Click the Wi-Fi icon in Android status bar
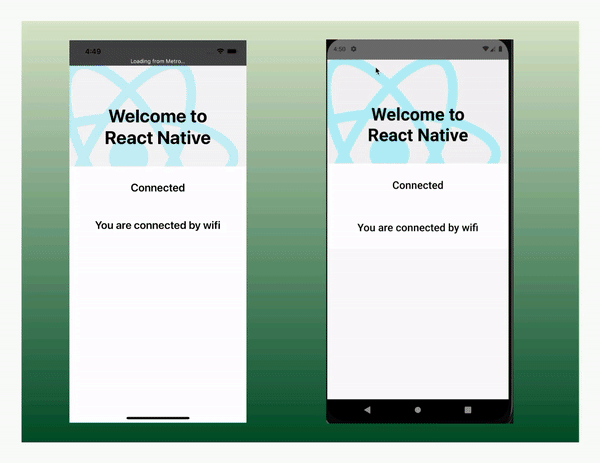 [485, 49]
